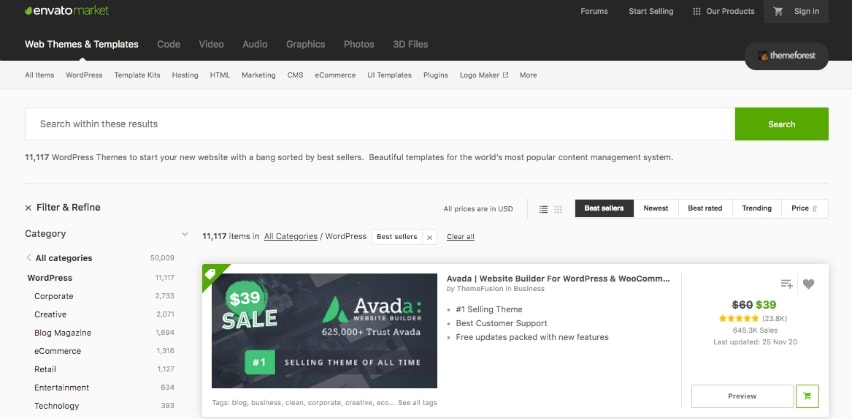Viewport: 852px width, 419px height.
Task: Open Hosting menu item
Action: [185, 75]
